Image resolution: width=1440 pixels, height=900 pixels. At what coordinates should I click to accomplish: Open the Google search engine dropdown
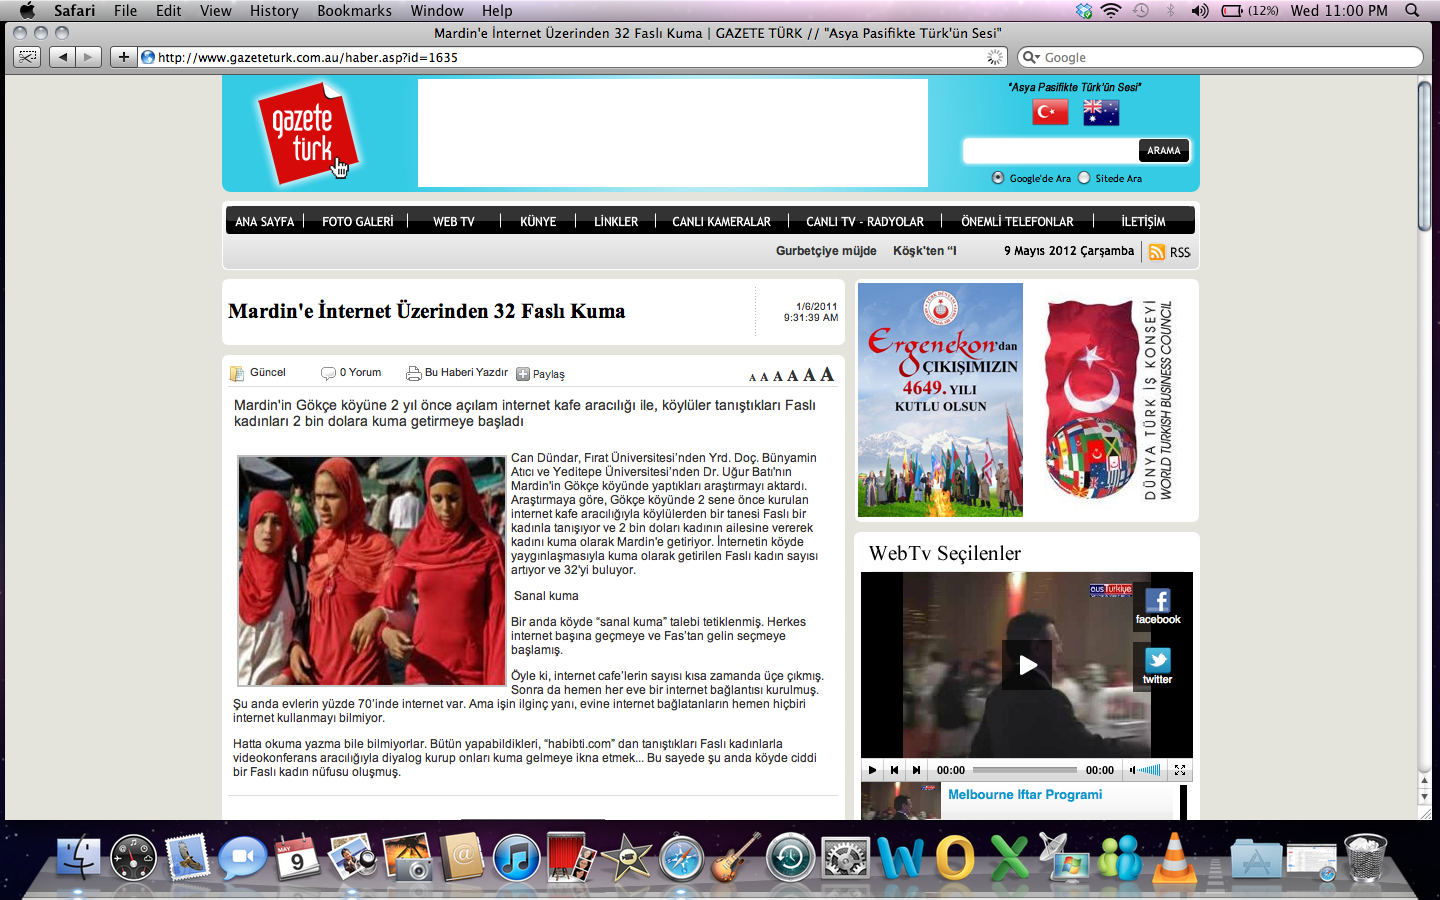[x=1030, y=58]
